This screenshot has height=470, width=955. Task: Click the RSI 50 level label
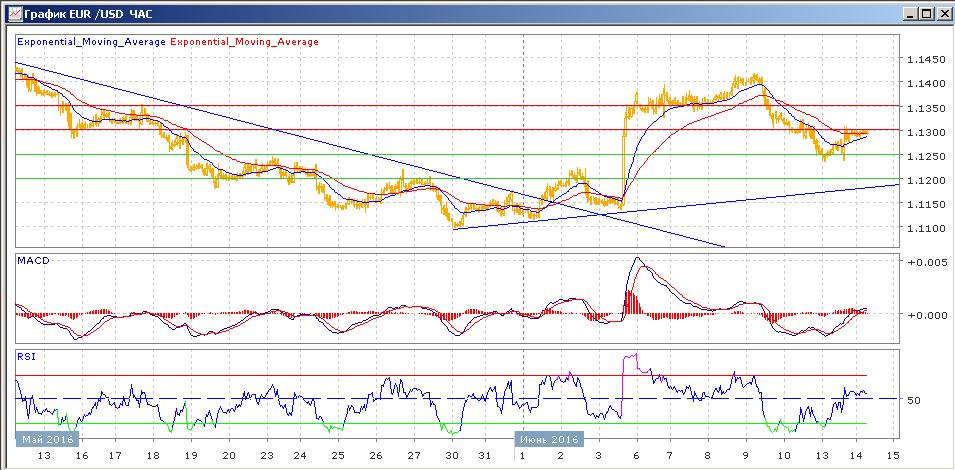click(x=914, y=400)
